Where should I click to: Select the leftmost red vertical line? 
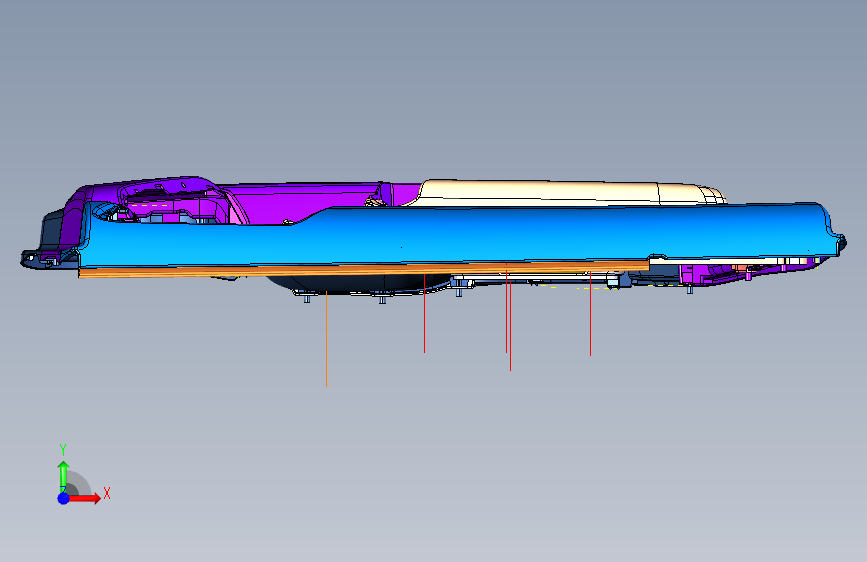[x=424, y=313]
